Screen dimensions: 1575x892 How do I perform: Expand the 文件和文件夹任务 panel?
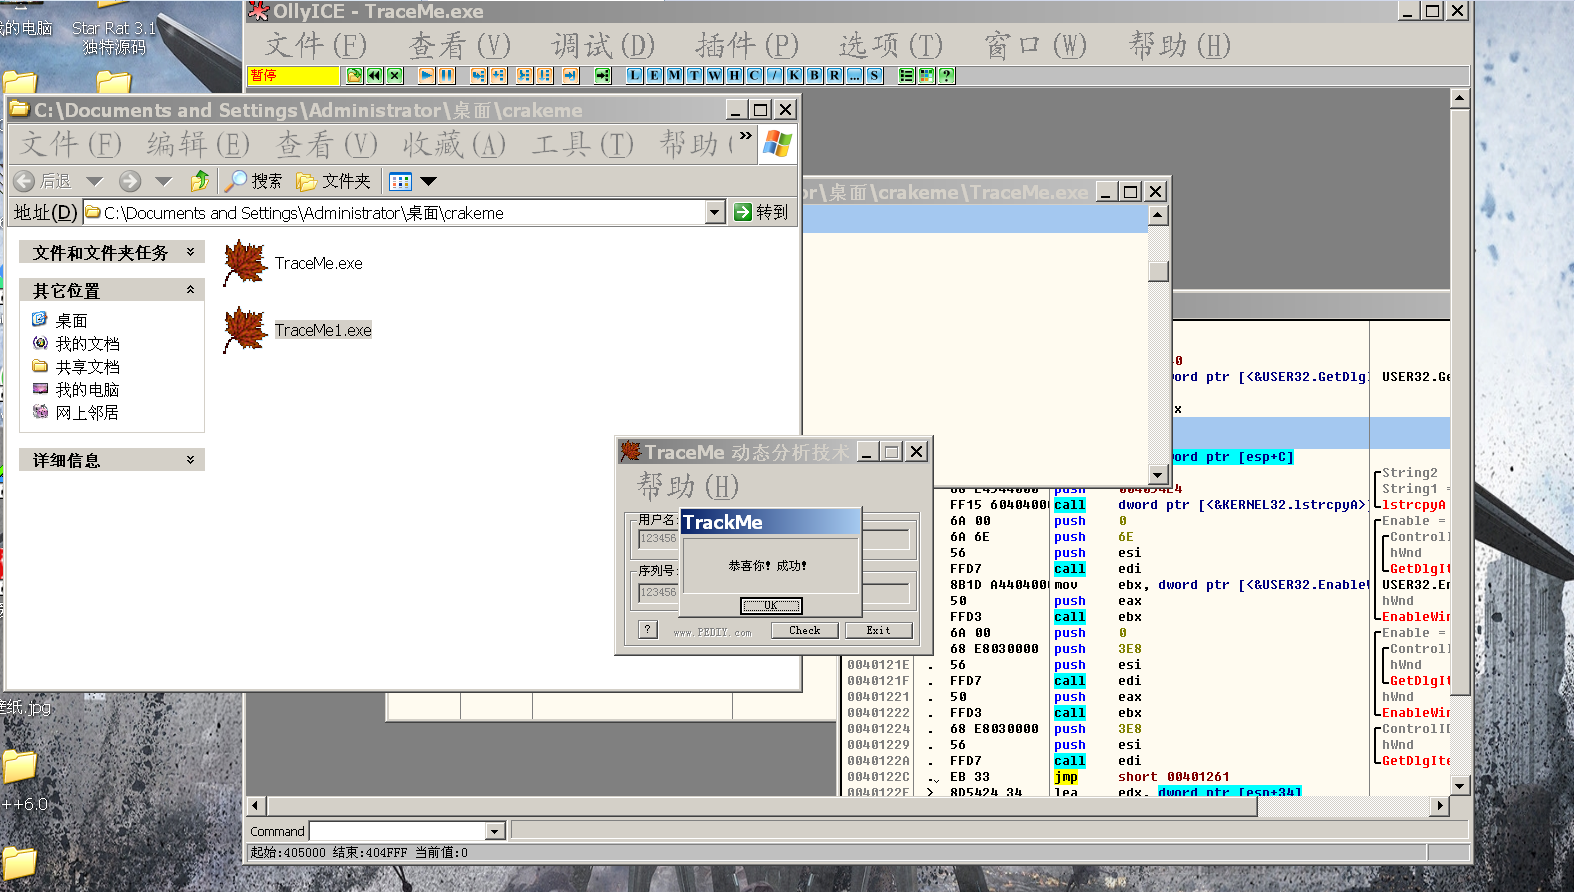(190, 253)
